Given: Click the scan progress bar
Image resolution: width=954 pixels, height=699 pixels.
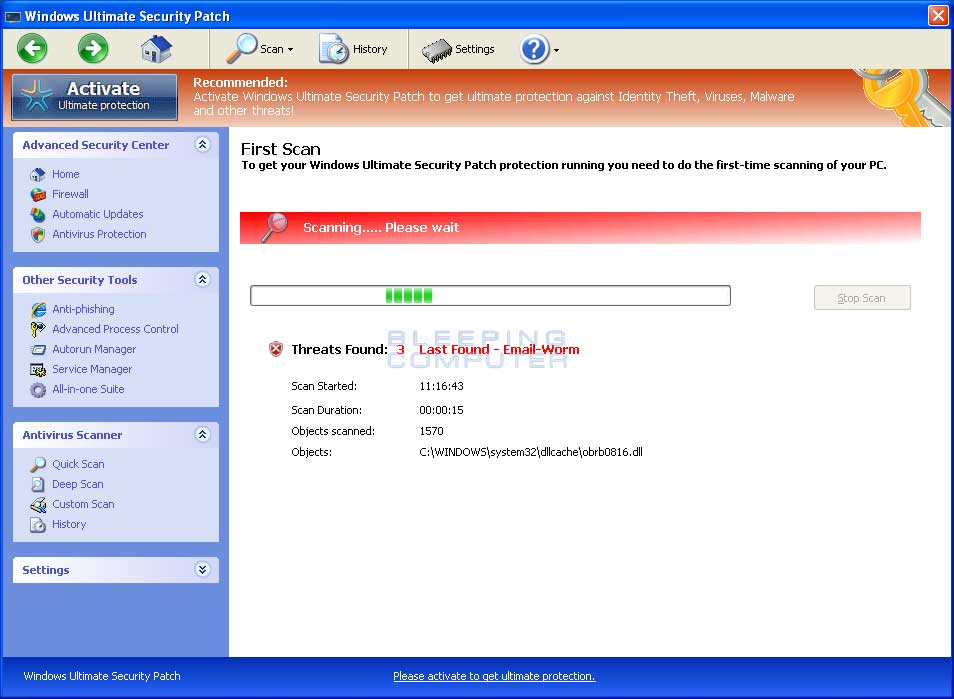Looking at the screenshot, I should coord(489,295).
